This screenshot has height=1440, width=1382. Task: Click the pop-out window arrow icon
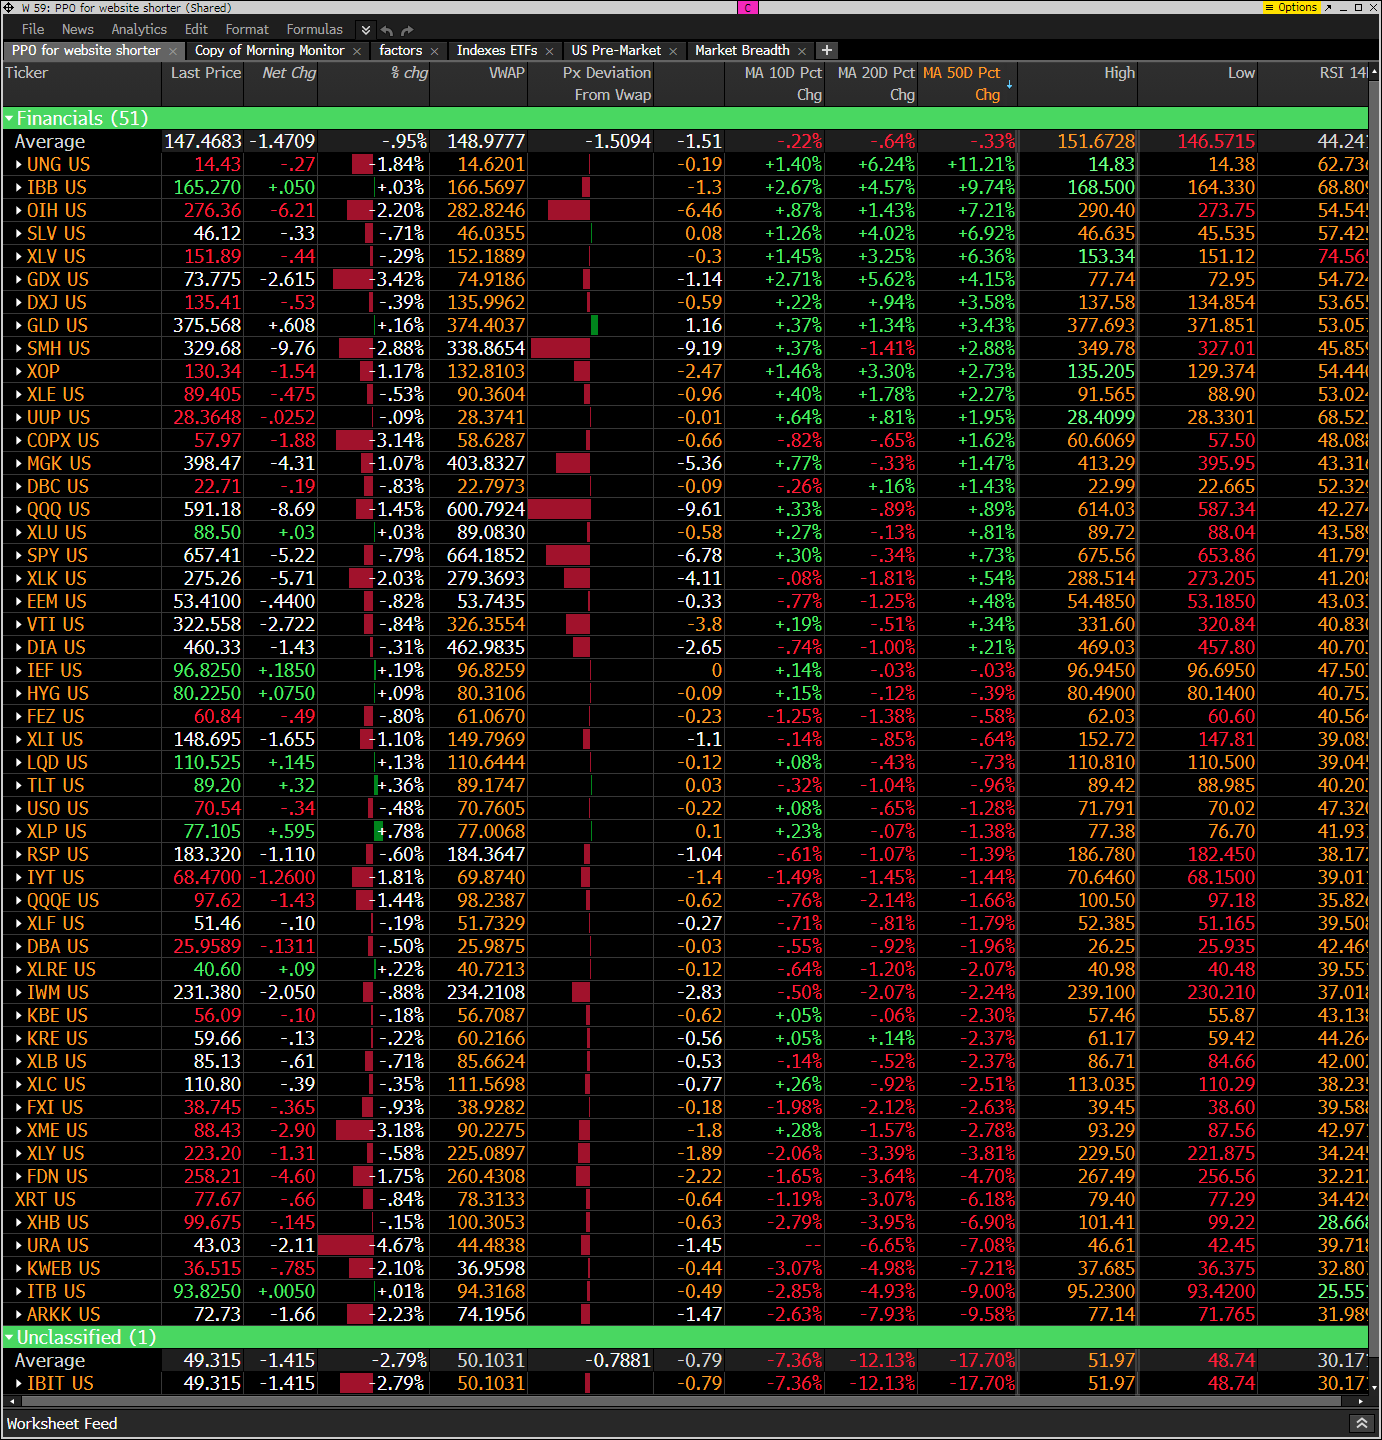1328,7
